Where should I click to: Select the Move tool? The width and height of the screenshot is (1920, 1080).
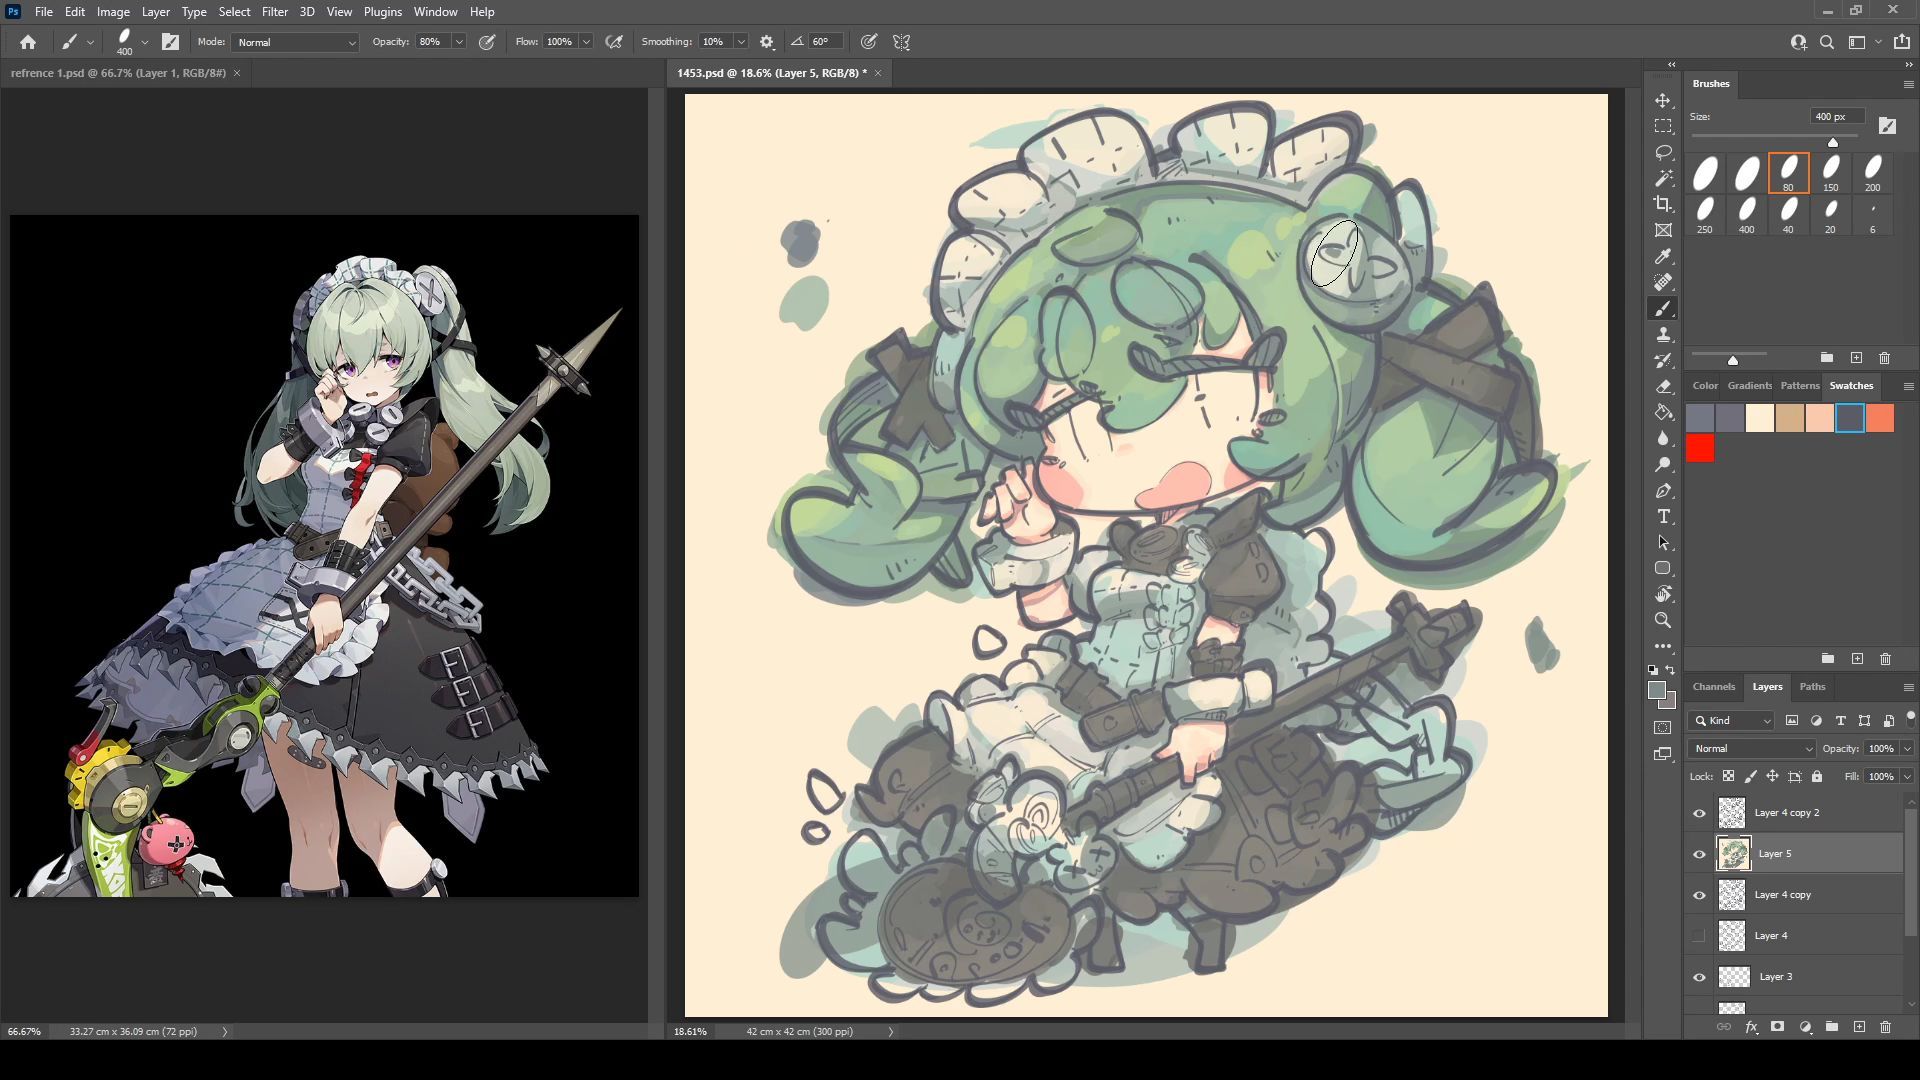(x=1663, y=101)
